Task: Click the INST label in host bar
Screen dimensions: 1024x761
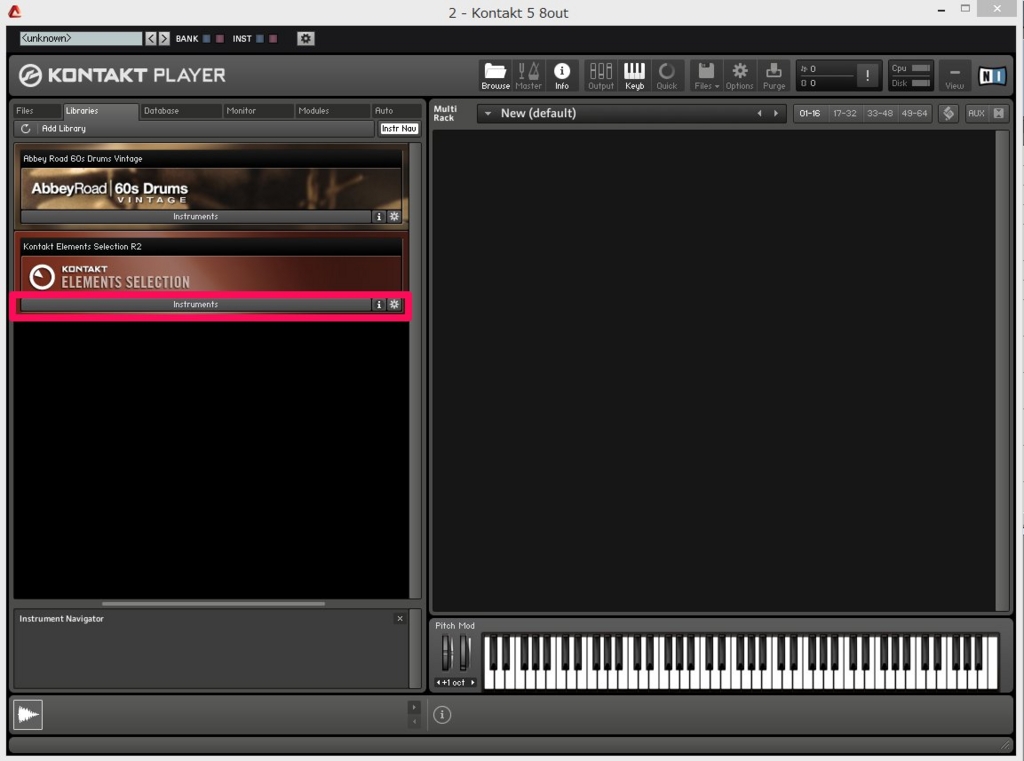Action: coord(242,39)
